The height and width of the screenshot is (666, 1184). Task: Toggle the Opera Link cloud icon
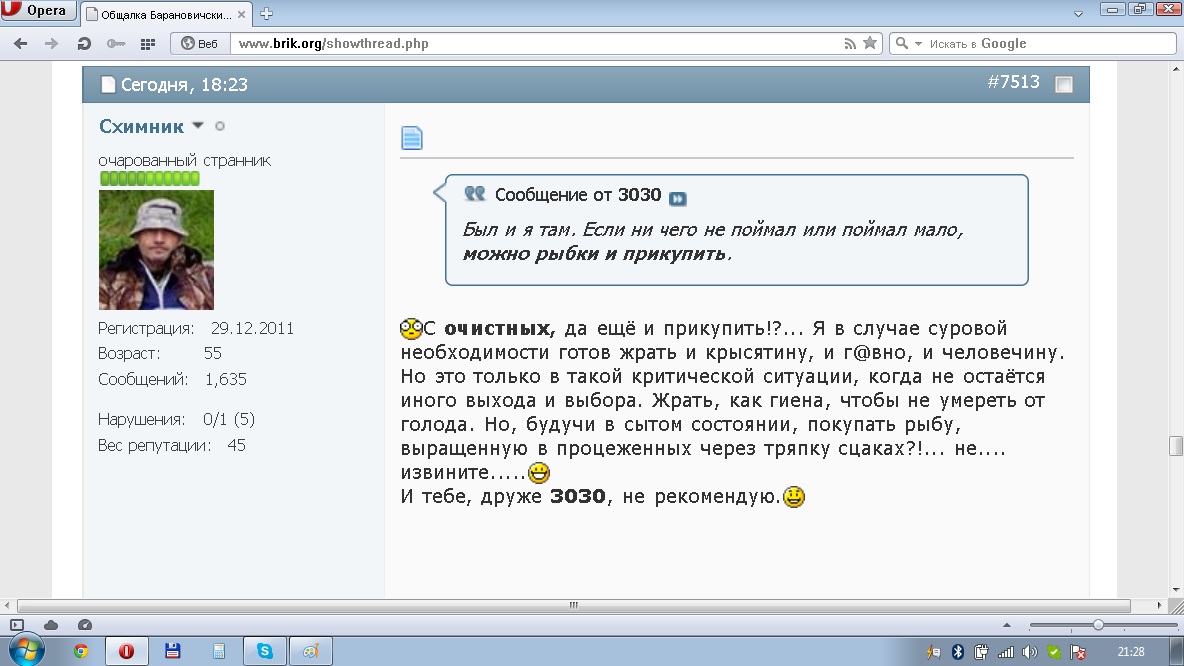[51, 625]
